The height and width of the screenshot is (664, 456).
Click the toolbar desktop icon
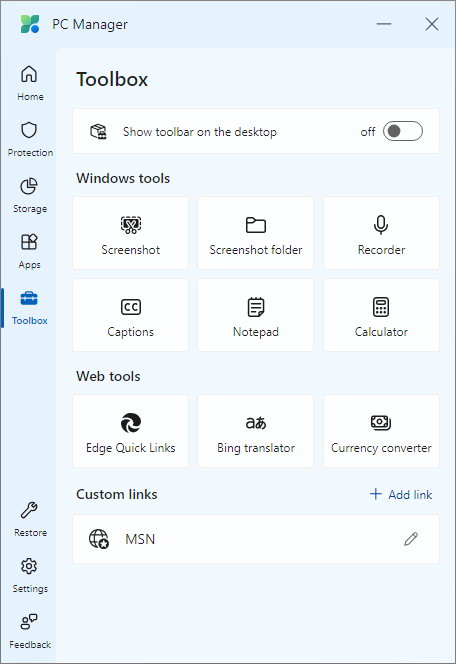point(98,132)
